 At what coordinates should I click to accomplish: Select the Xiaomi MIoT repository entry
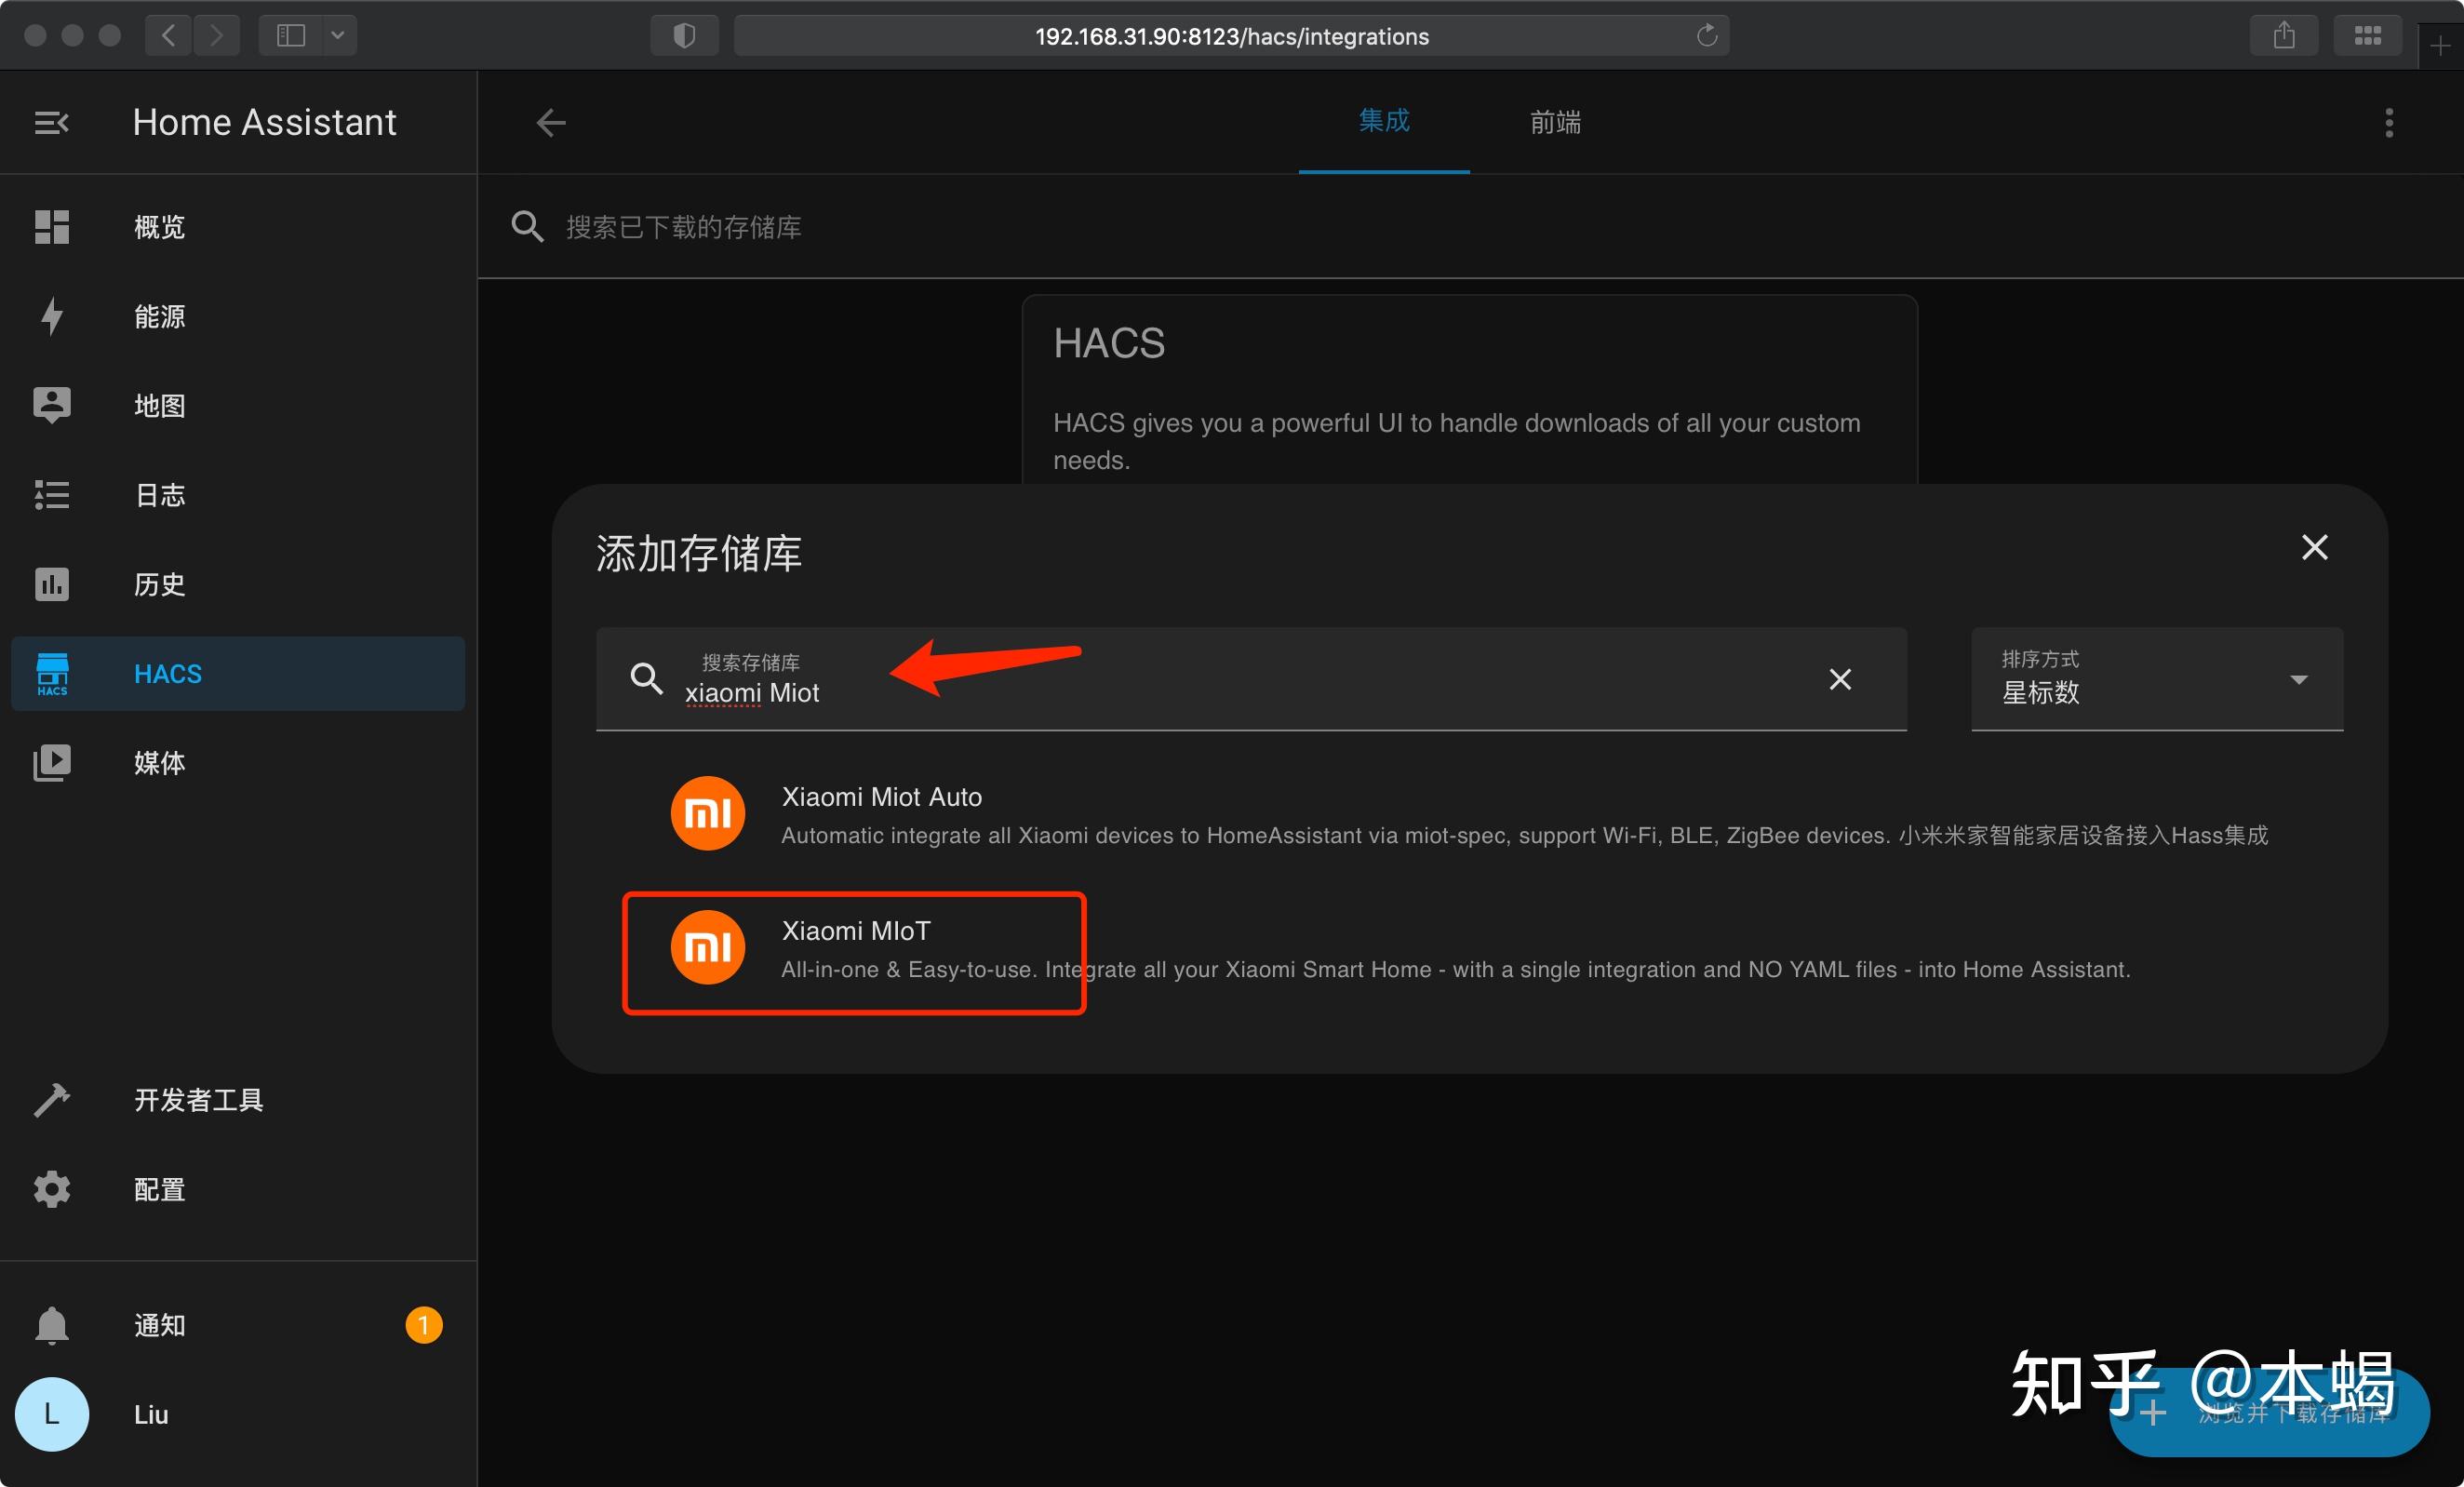point(855,950)
